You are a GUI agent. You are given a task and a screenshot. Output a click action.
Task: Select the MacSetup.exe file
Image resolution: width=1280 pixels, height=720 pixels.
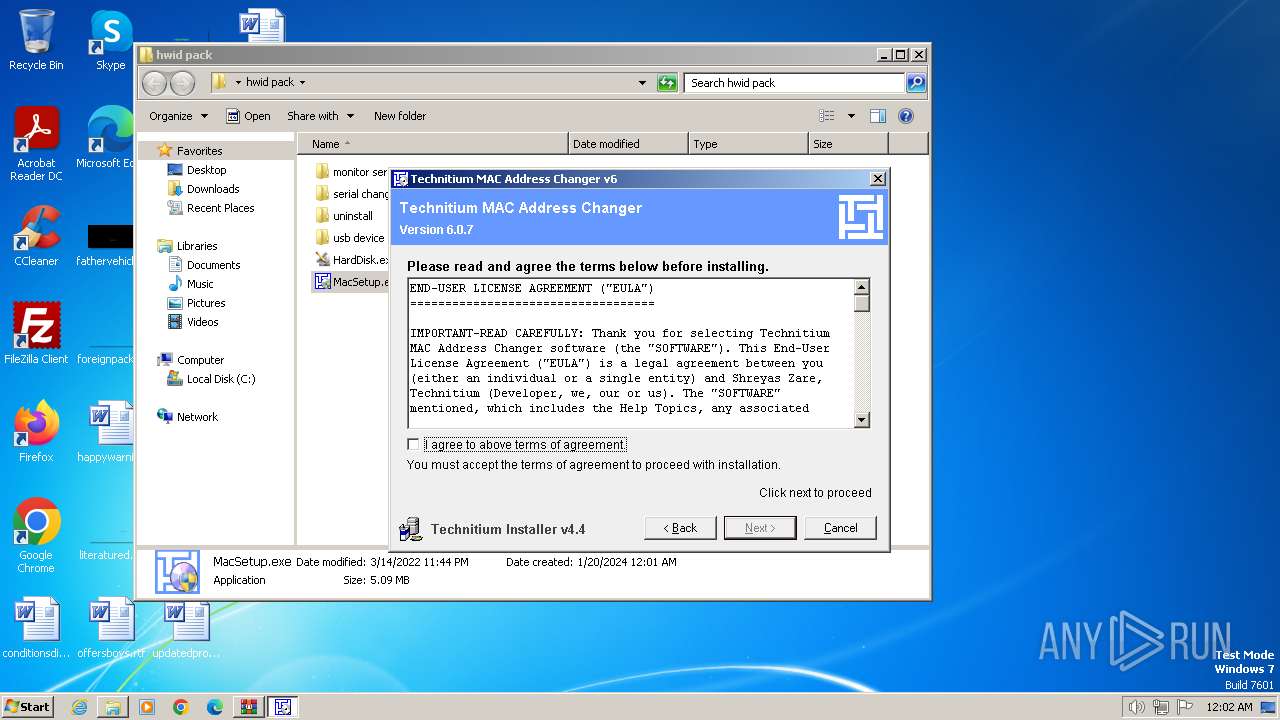(351, 282)
